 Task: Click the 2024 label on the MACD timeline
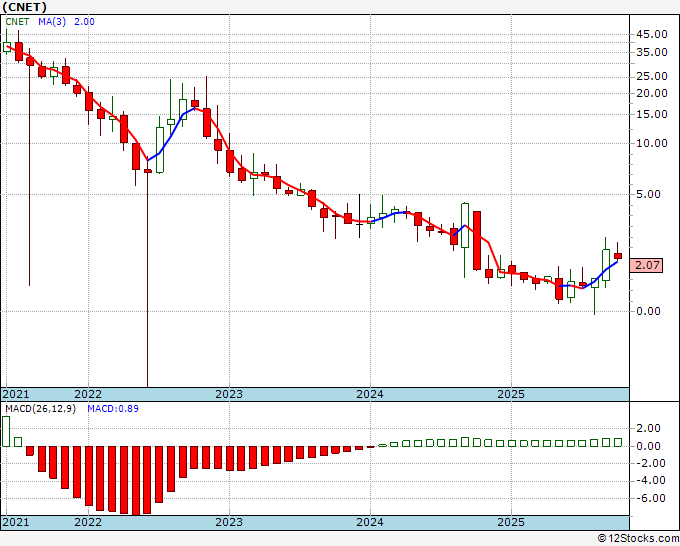click(370, 522)
